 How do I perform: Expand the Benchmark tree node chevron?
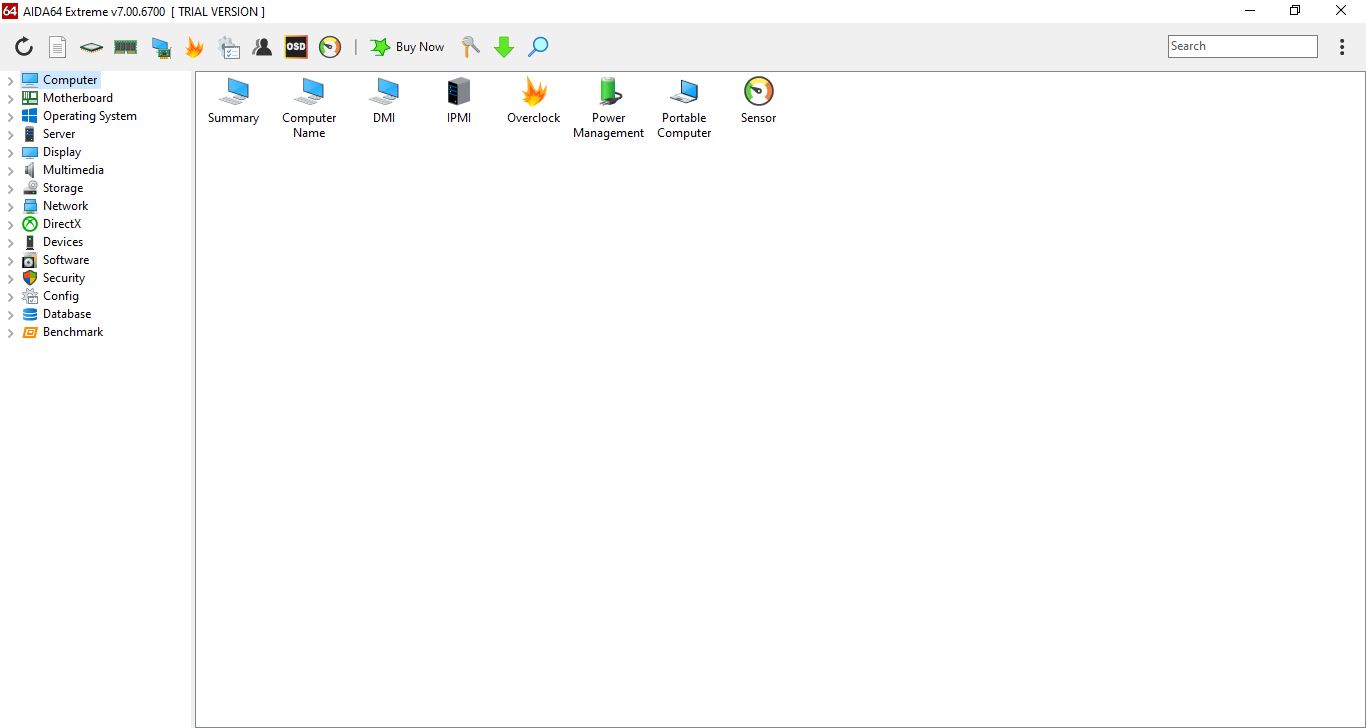coord(11,332)
